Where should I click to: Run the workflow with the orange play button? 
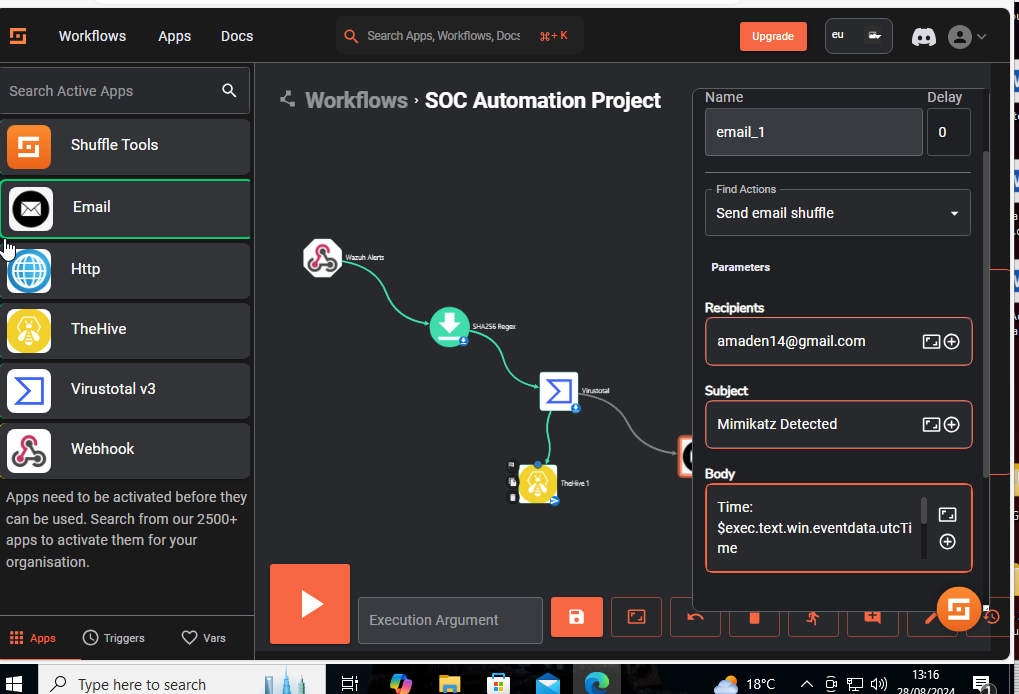tap(309, 604)
